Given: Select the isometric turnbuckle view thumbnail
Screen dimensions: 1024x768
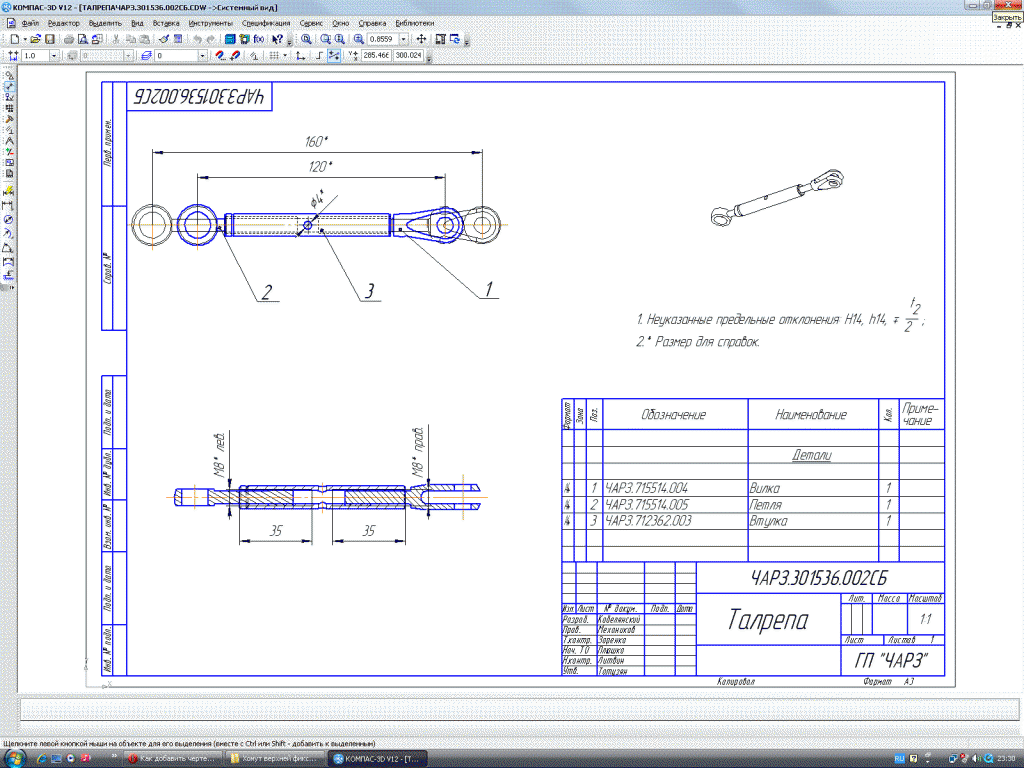Looking at the screenshot, I should pos(777,198).
